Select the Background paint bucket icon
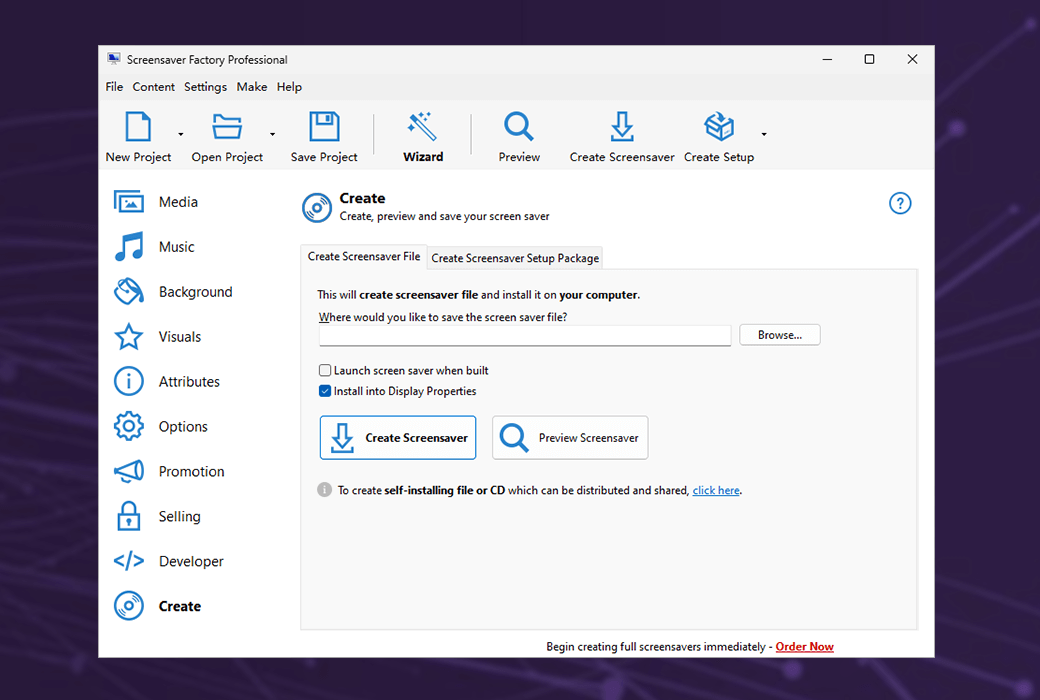 click(x=129, y=291)
